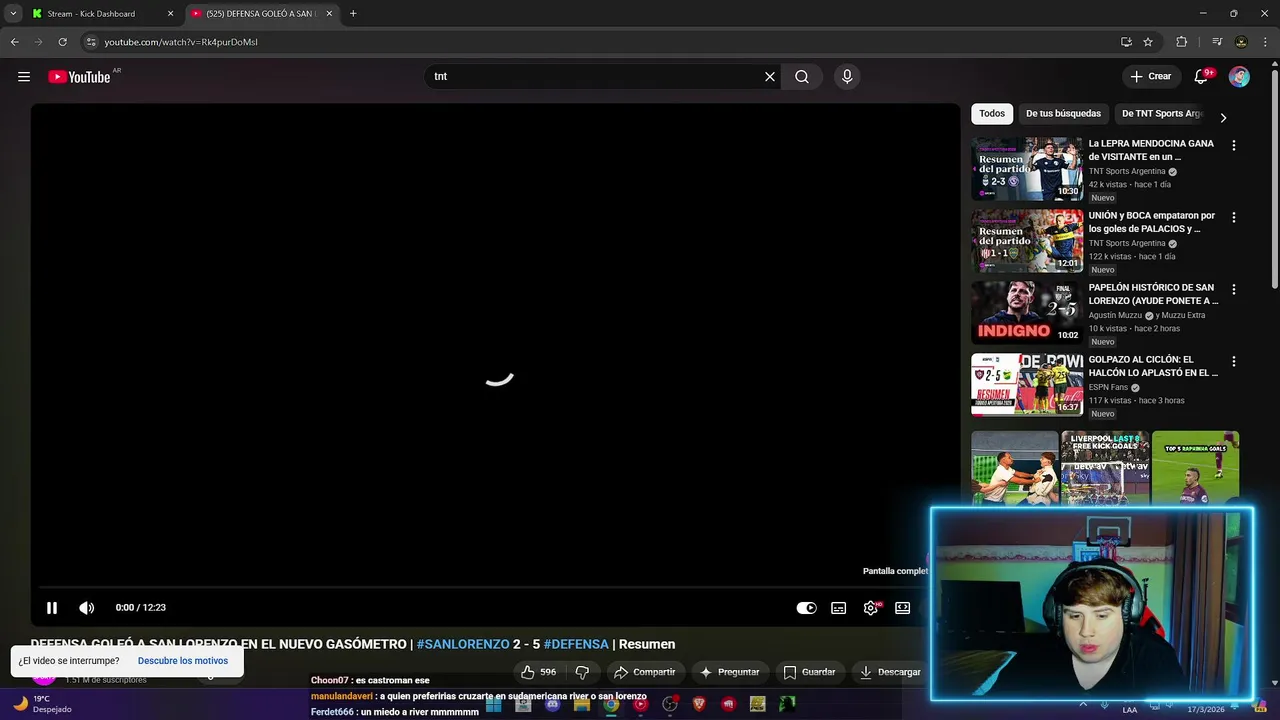Select the De tus búsquedas chip
The image size is (1280, 720).
pyautogui.click(x=1063, y=114)
